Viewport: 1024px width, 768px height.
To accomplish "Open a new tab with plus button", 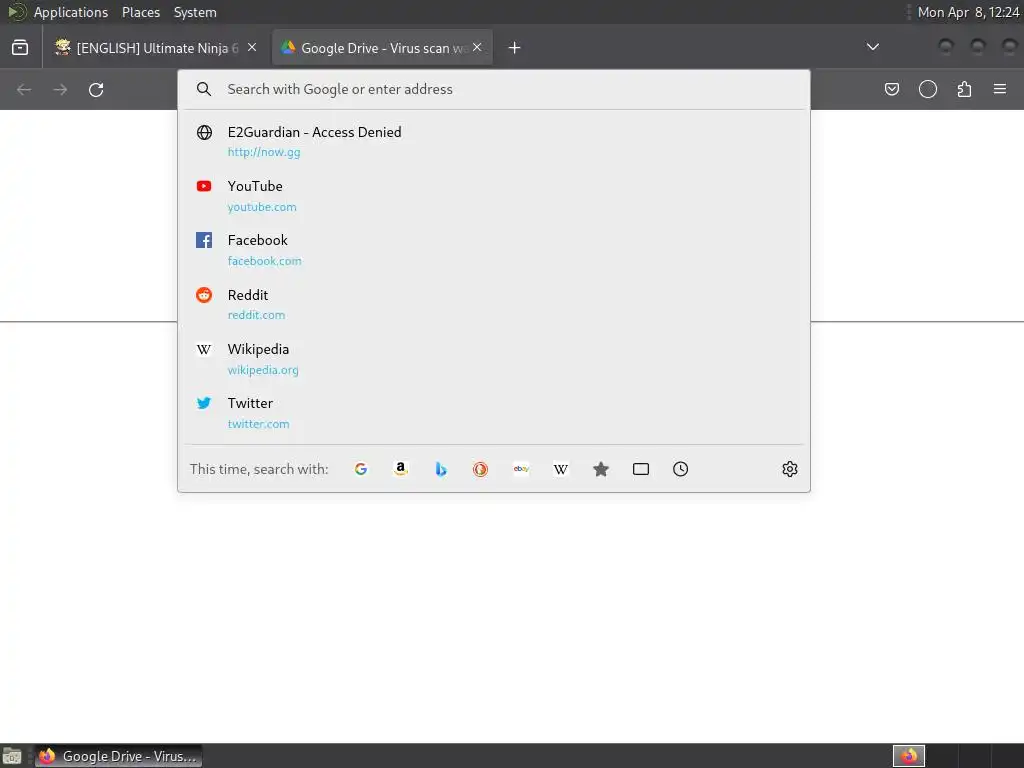I will pyautogui.click(x=514, y=48).
